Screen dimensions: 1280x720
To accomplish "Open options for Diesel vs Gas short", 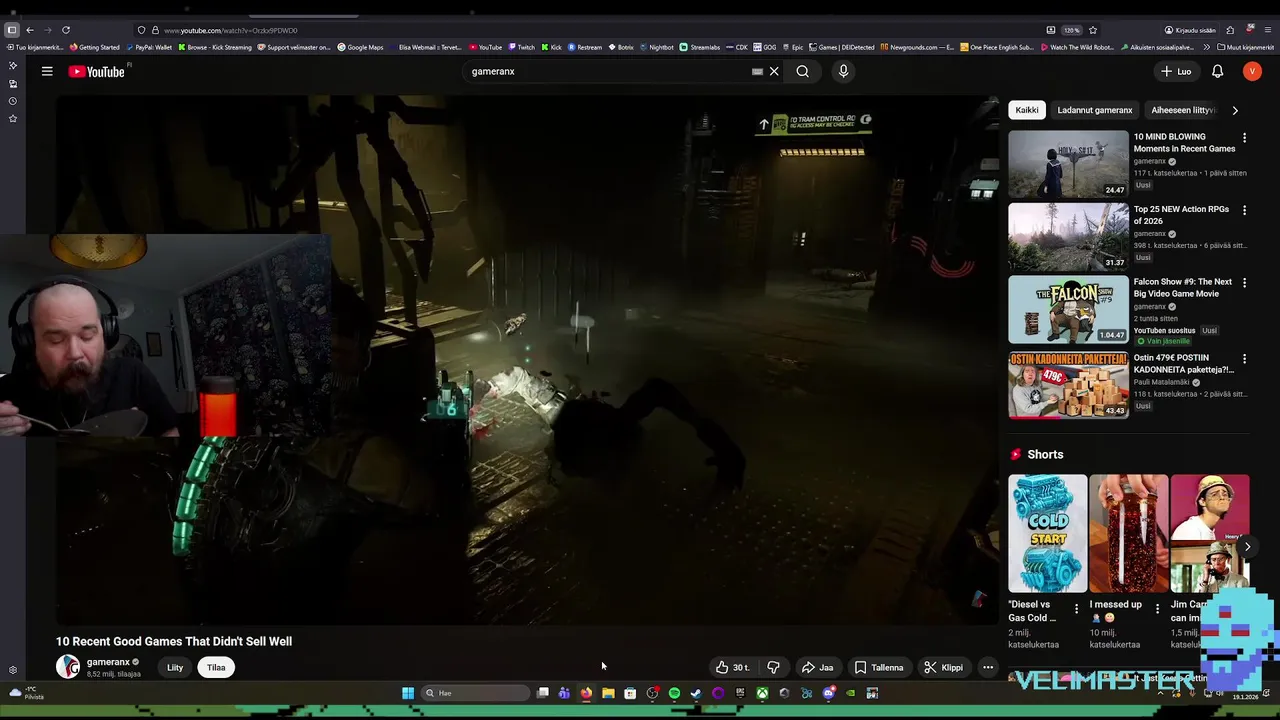I will click(1076, 608).
